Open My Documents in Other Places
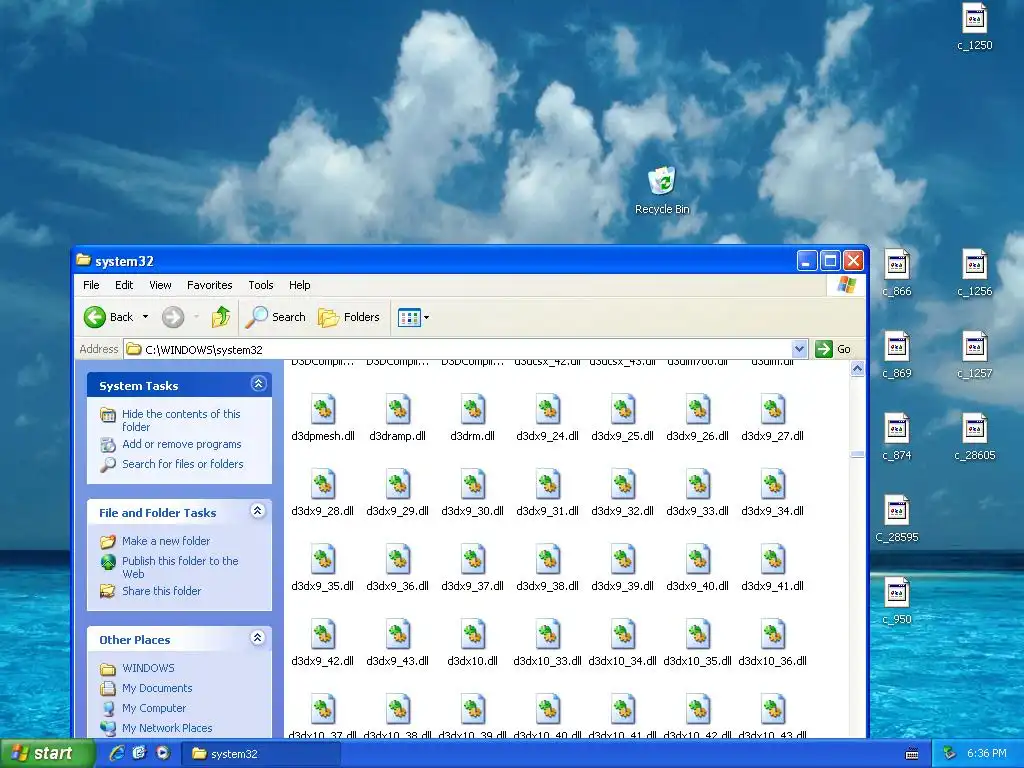 [x=157, y=688]
